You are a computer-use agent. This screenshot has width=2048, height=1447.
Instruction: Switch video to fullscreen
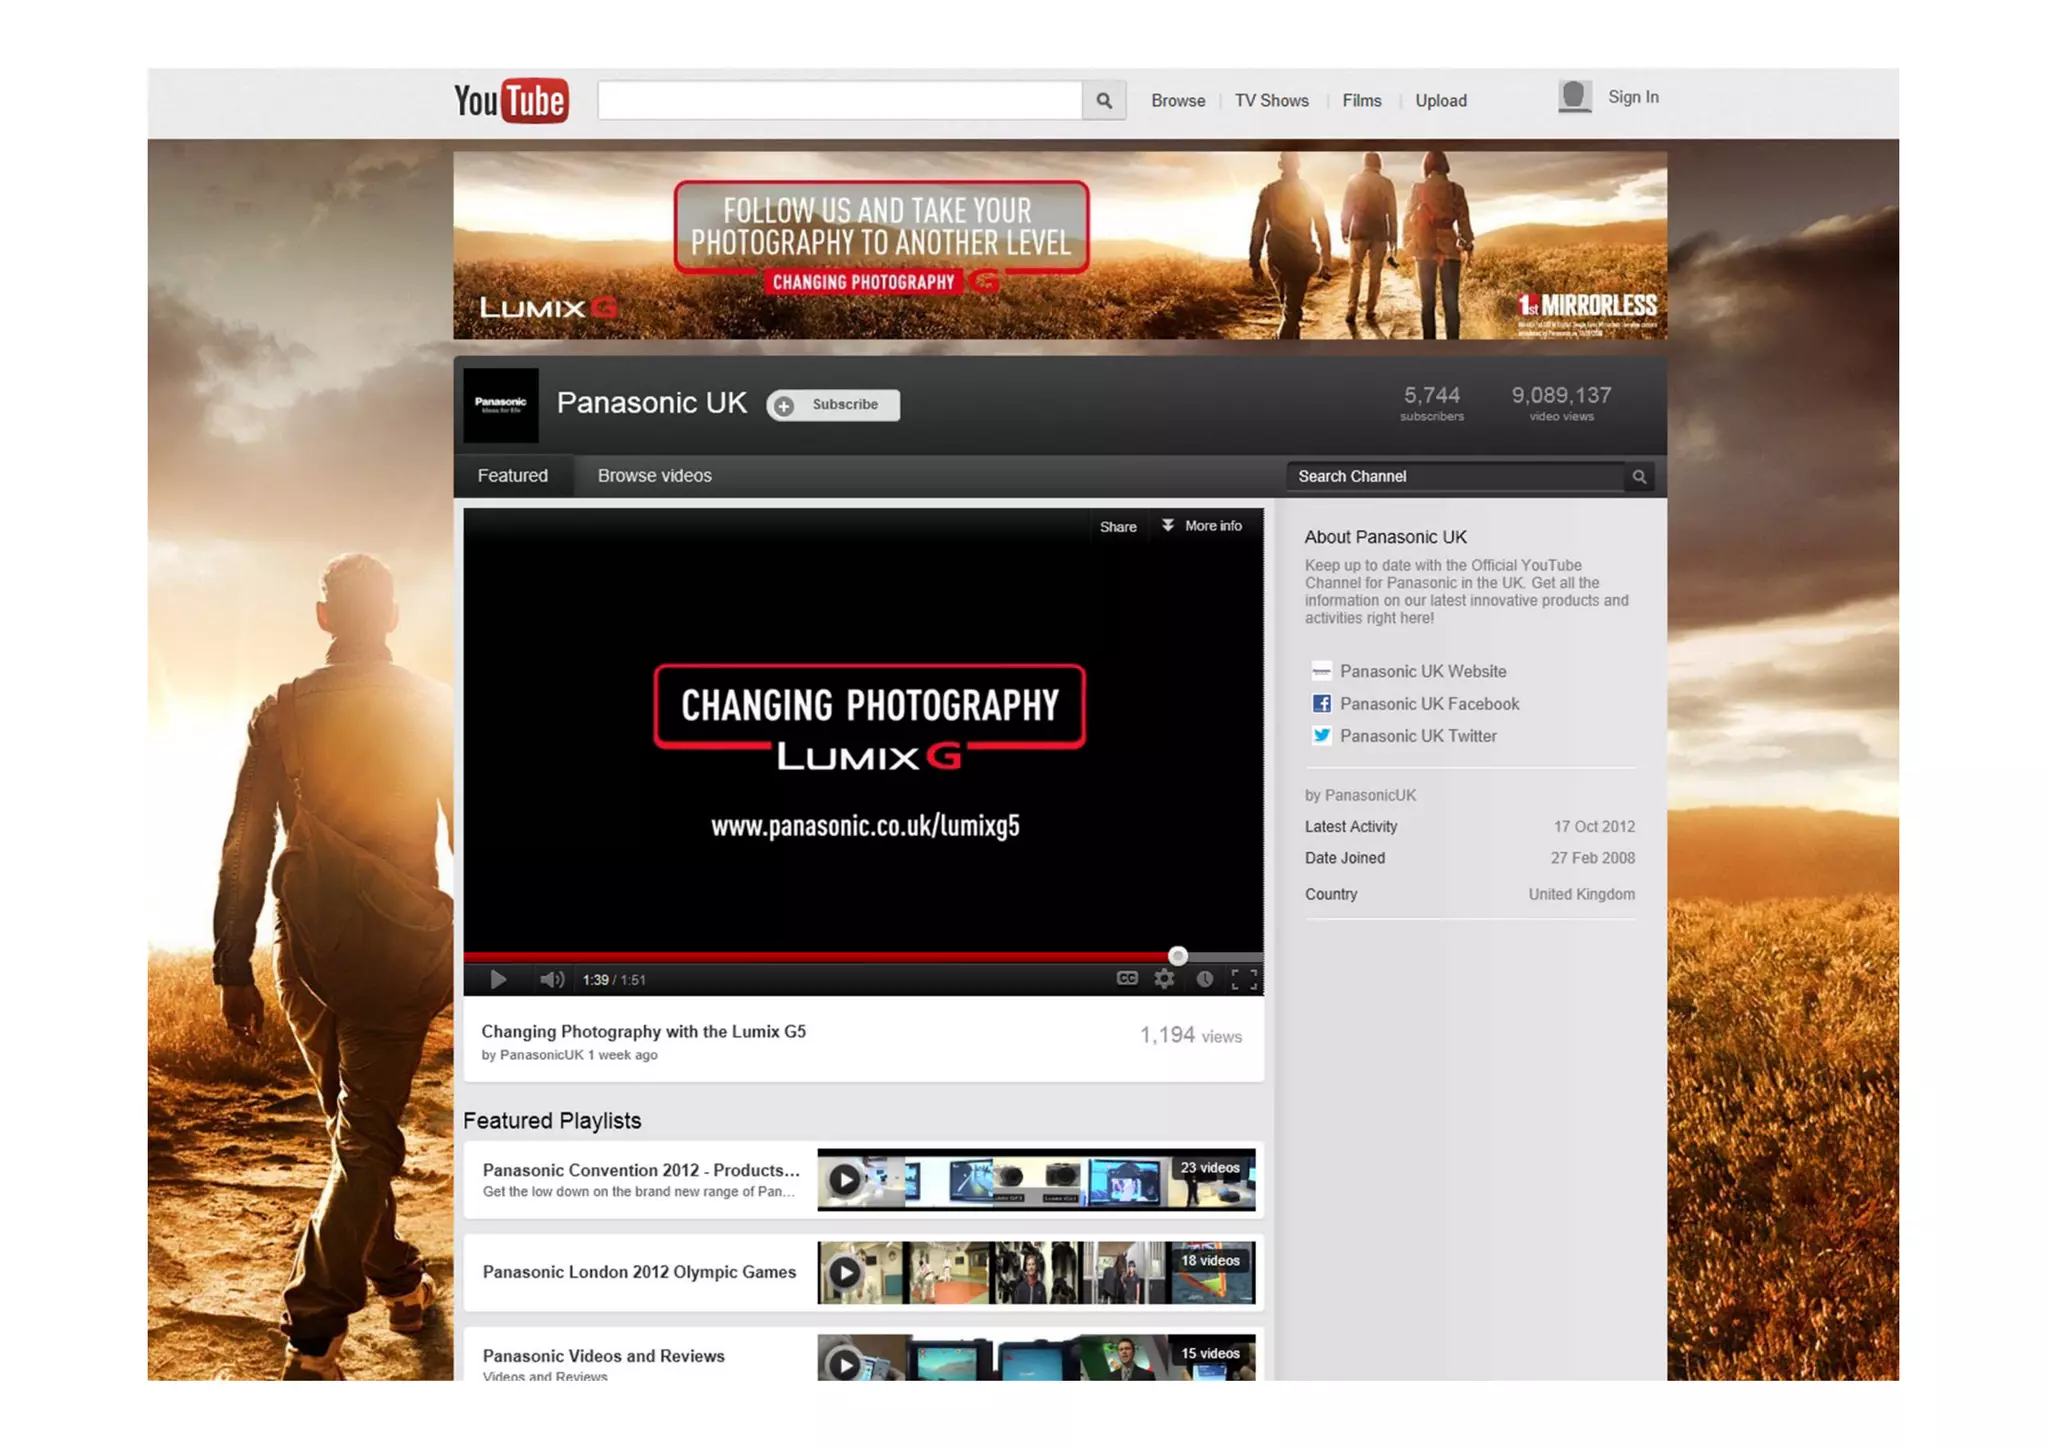coord(1244,979)
